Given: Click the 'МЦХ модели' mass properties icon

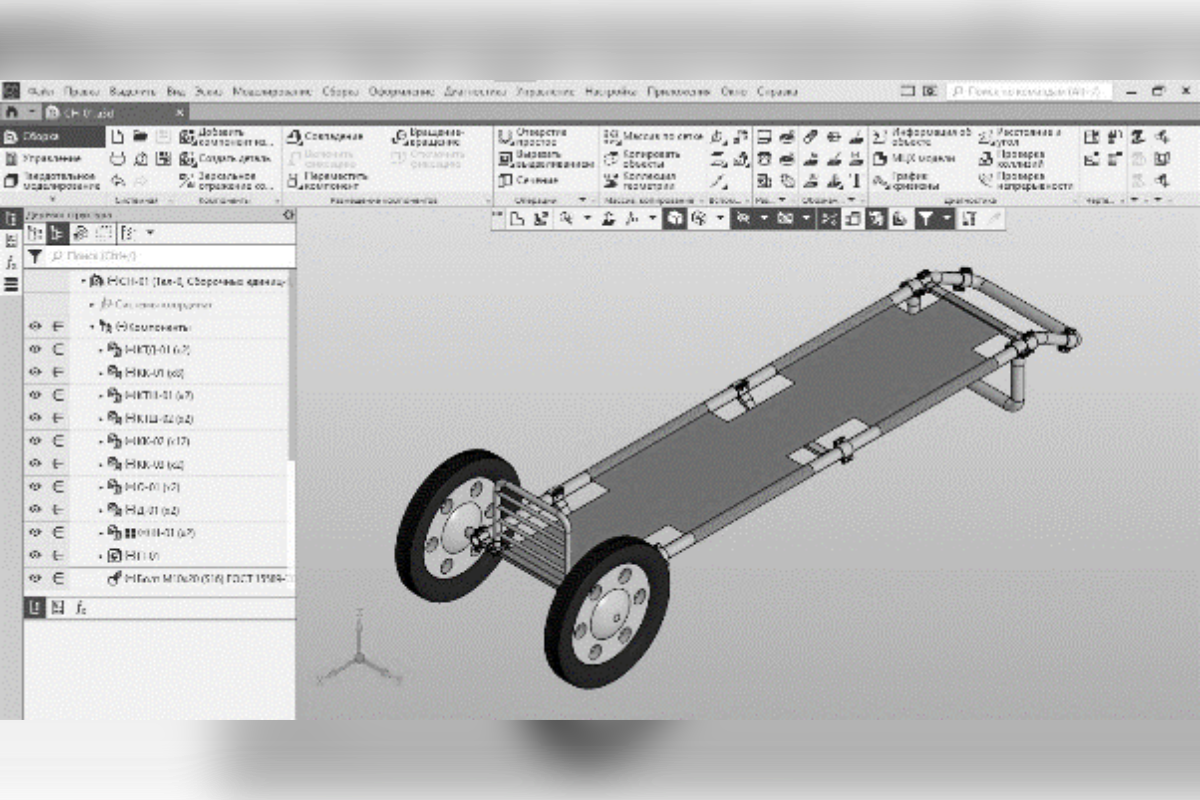Looking at the screenshot, I should coord(877,159).
